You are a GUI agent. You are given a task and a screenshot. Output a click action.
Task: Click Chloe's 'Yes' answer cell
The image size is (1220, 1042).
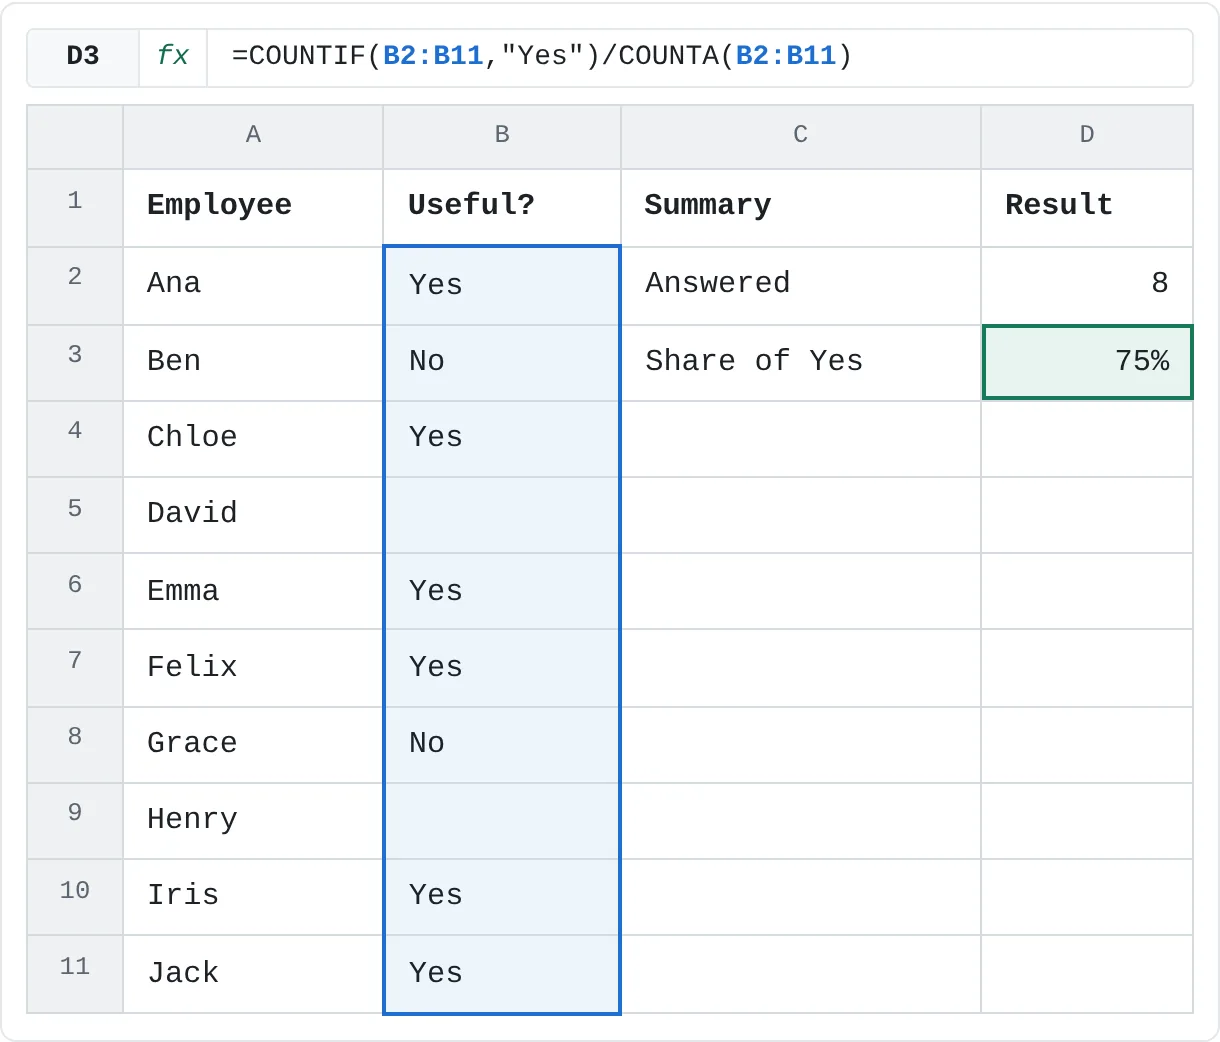(502, 439)
